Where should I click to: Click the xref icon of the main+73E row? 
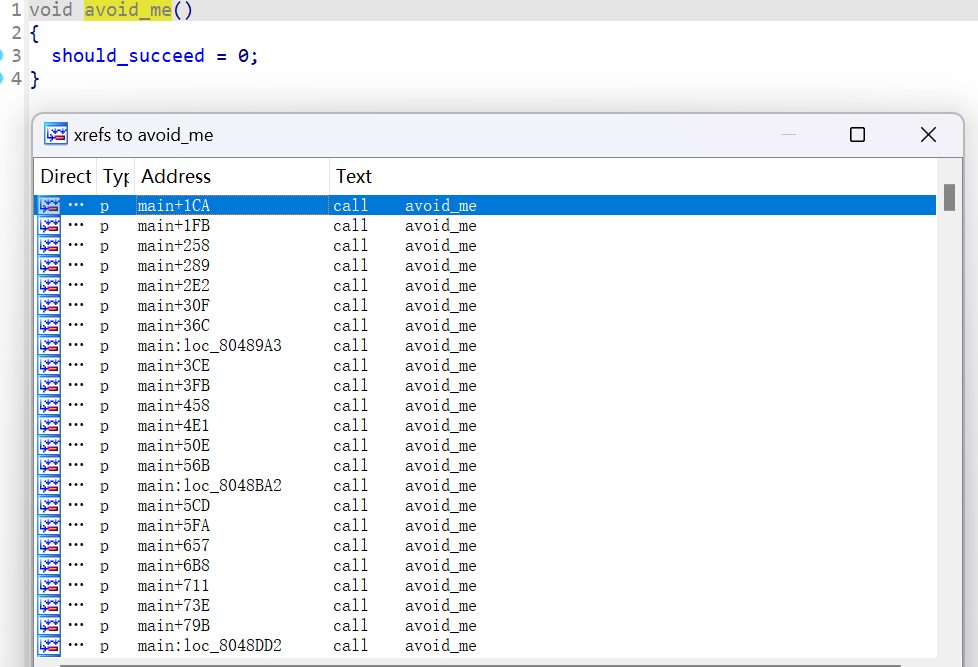click(49, 605)
